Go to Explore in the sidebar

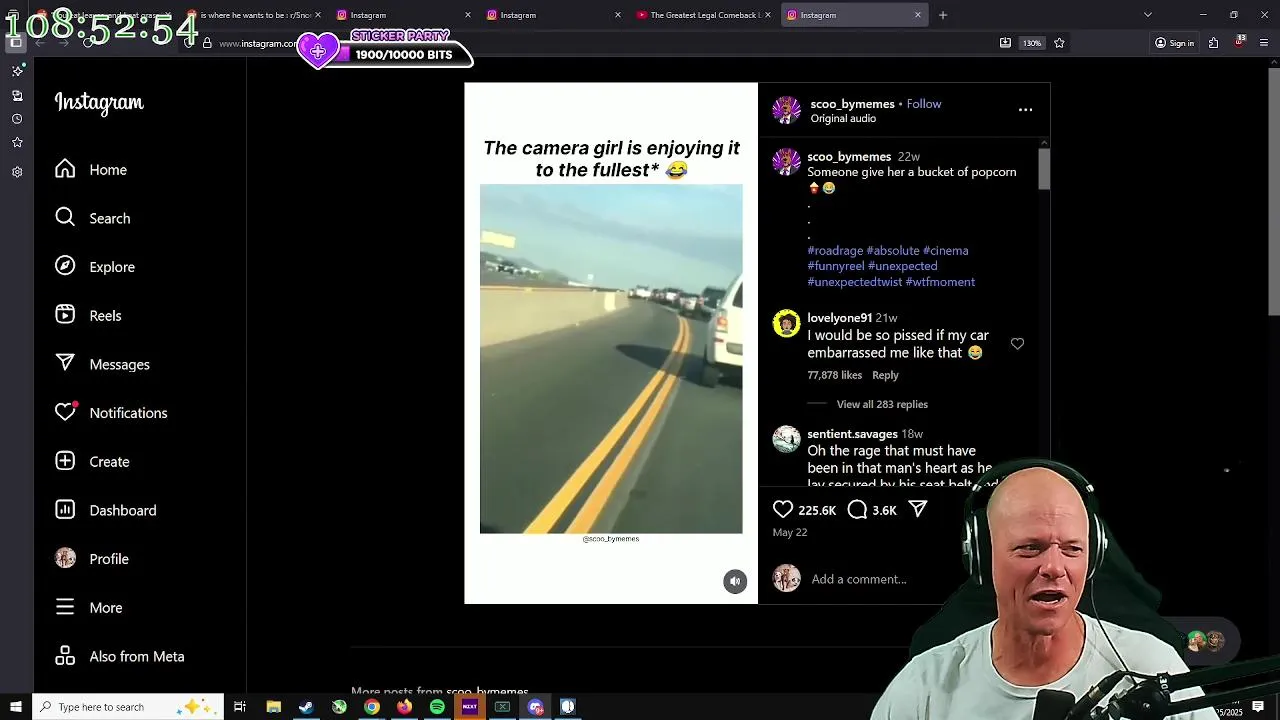(x=95, y=267)
